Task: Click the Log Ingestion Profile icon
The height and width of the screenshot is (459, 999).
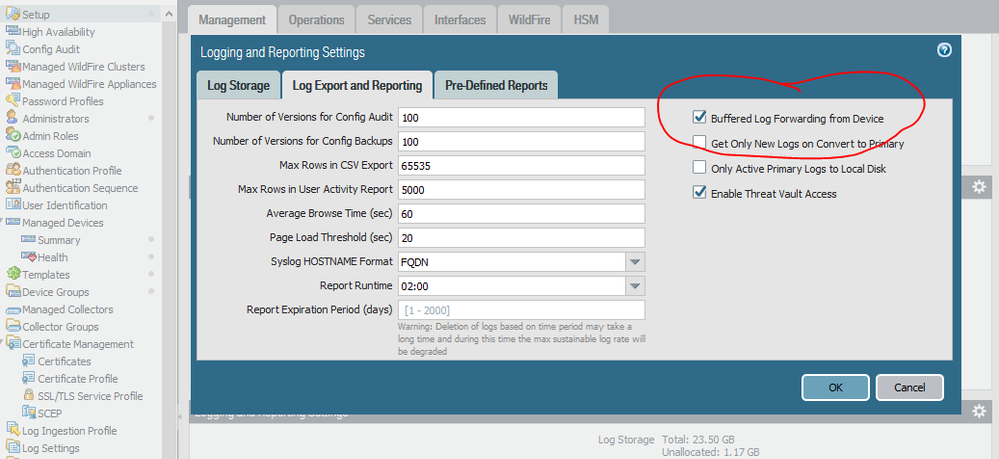Action: point(13,430)
